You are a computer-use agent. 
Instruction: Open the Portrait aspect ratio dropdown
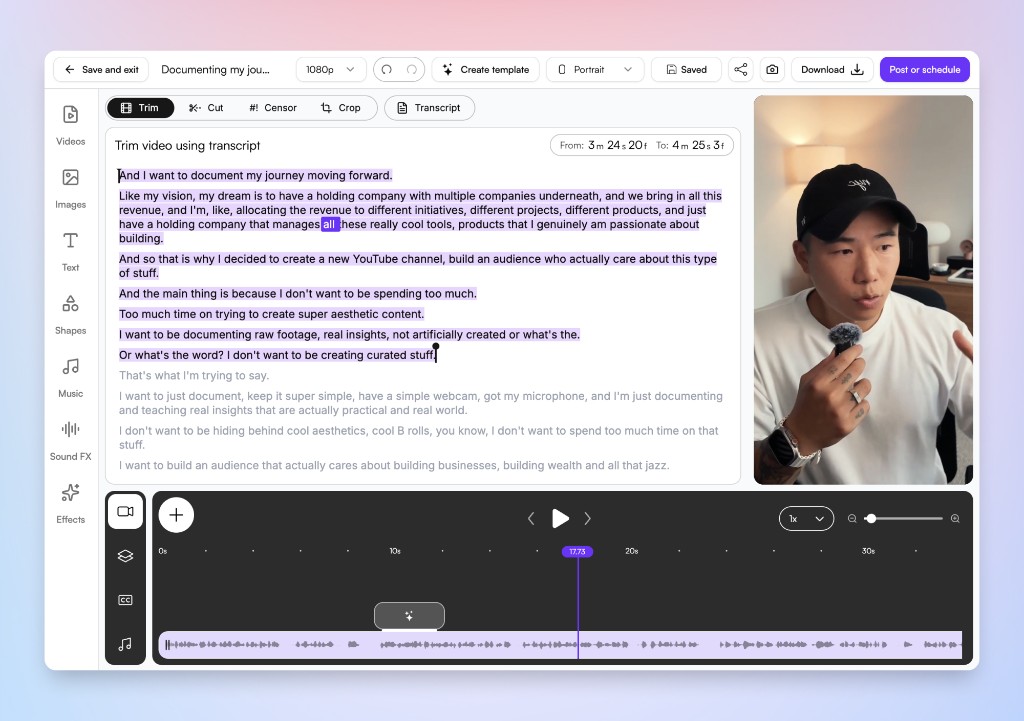tap(596, 69)
